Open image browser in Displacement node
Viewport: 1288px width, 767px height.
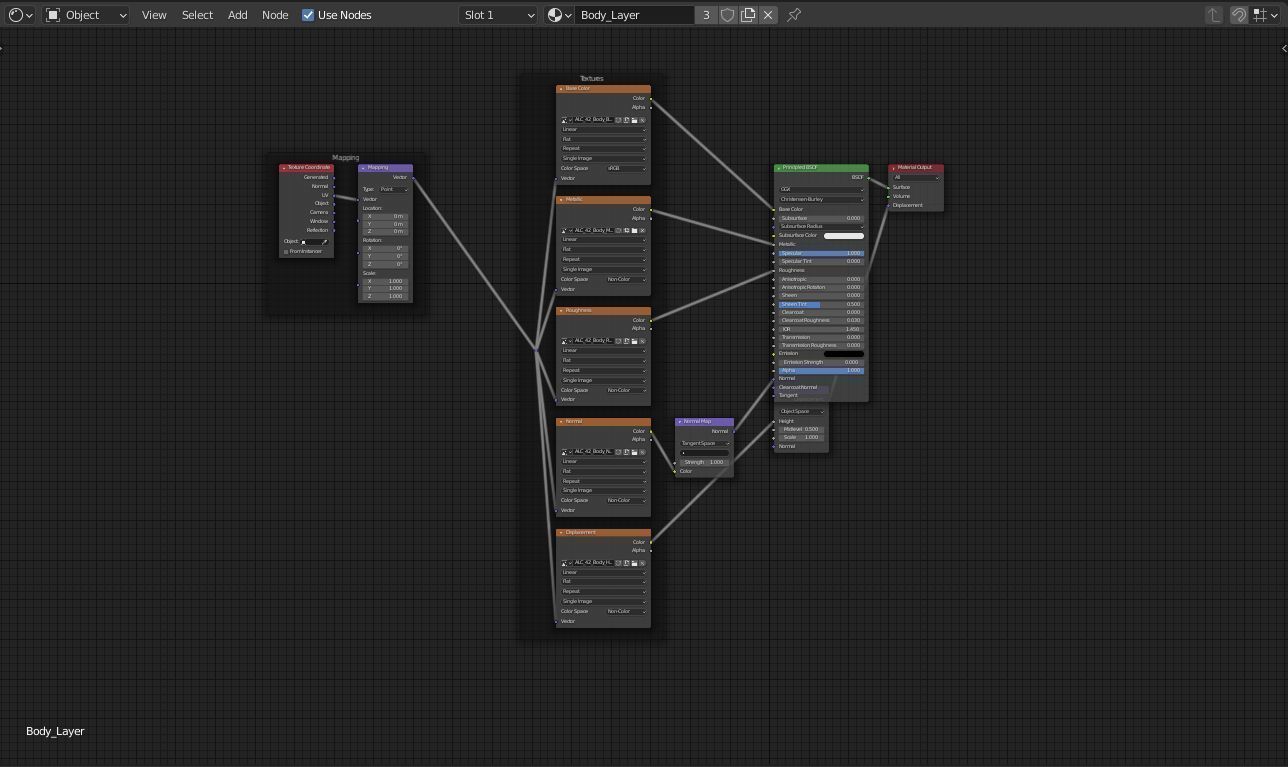[565, 563]
